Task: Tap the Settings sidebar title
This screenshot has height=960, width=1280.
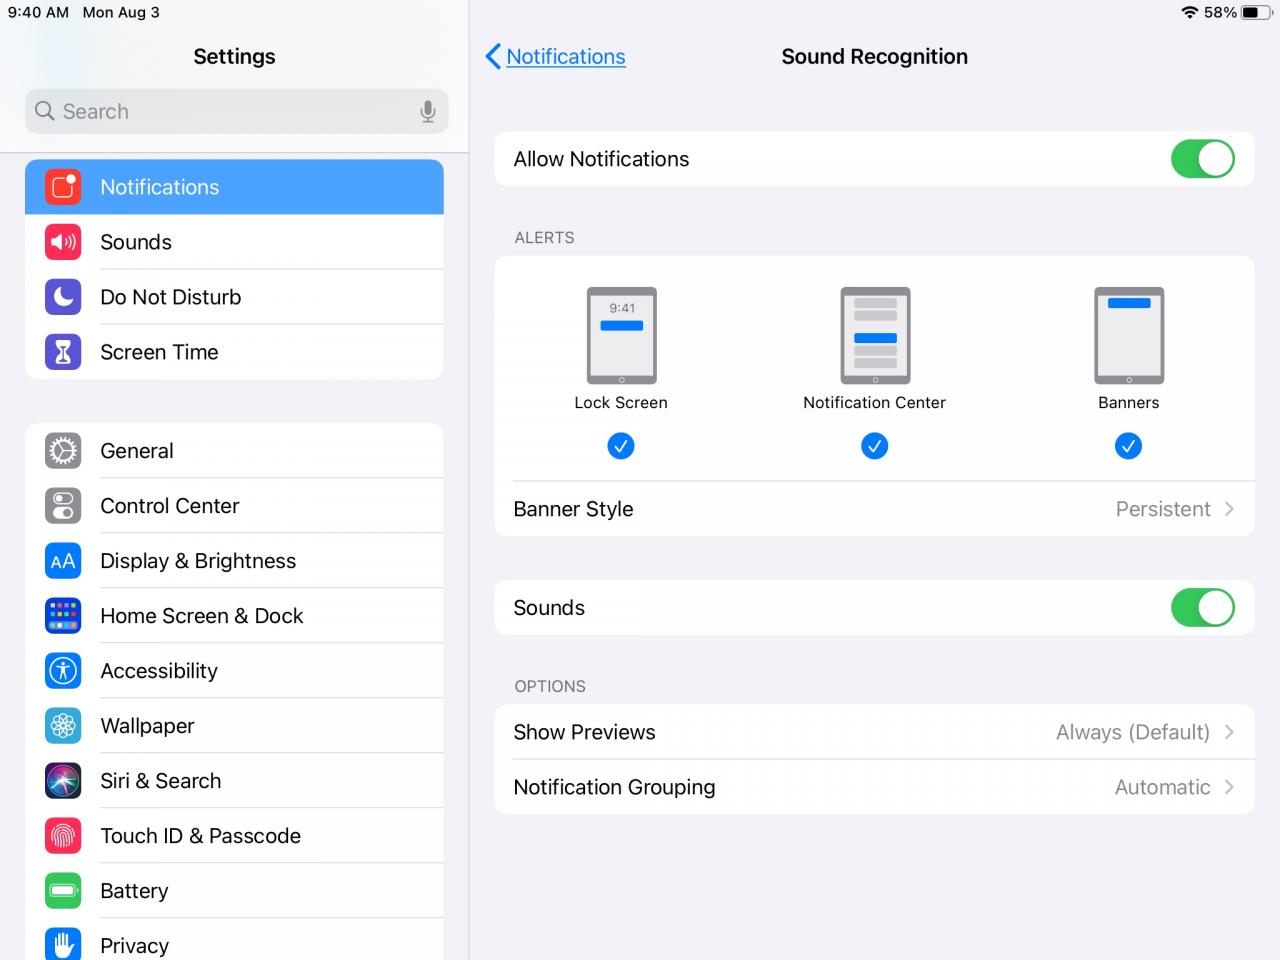Action: (x=234, y=56)
